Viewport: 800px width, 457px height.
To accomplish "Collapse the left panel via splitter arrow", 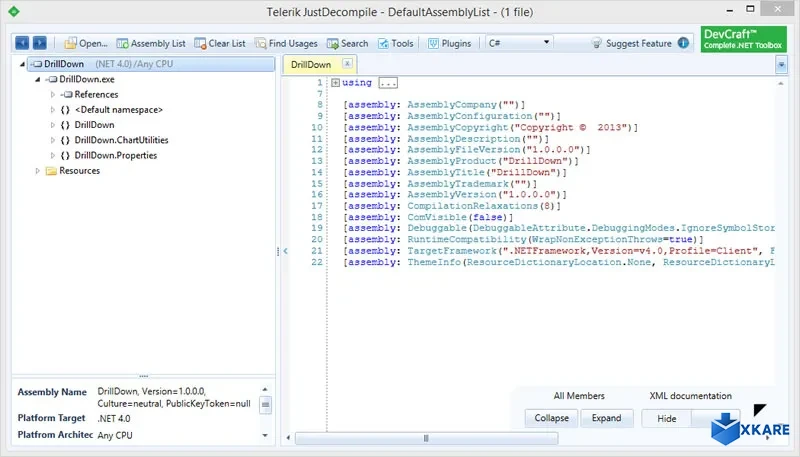I will coord(285,251).
